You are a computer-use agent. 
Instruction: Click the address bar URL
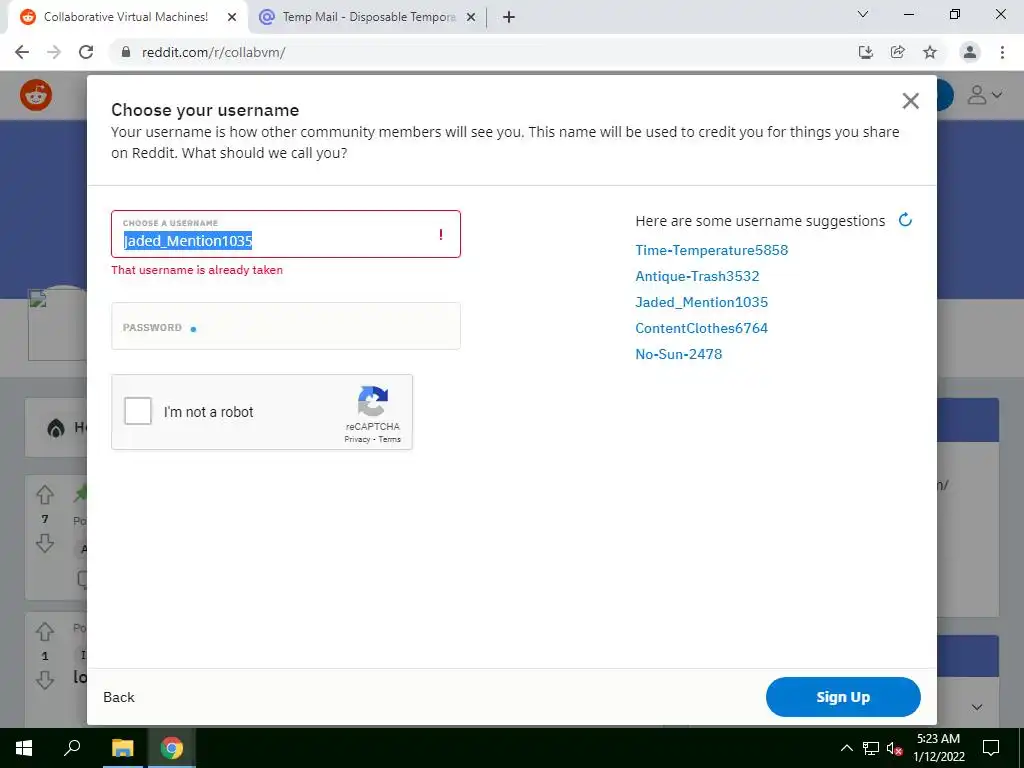tap(214, 52)
